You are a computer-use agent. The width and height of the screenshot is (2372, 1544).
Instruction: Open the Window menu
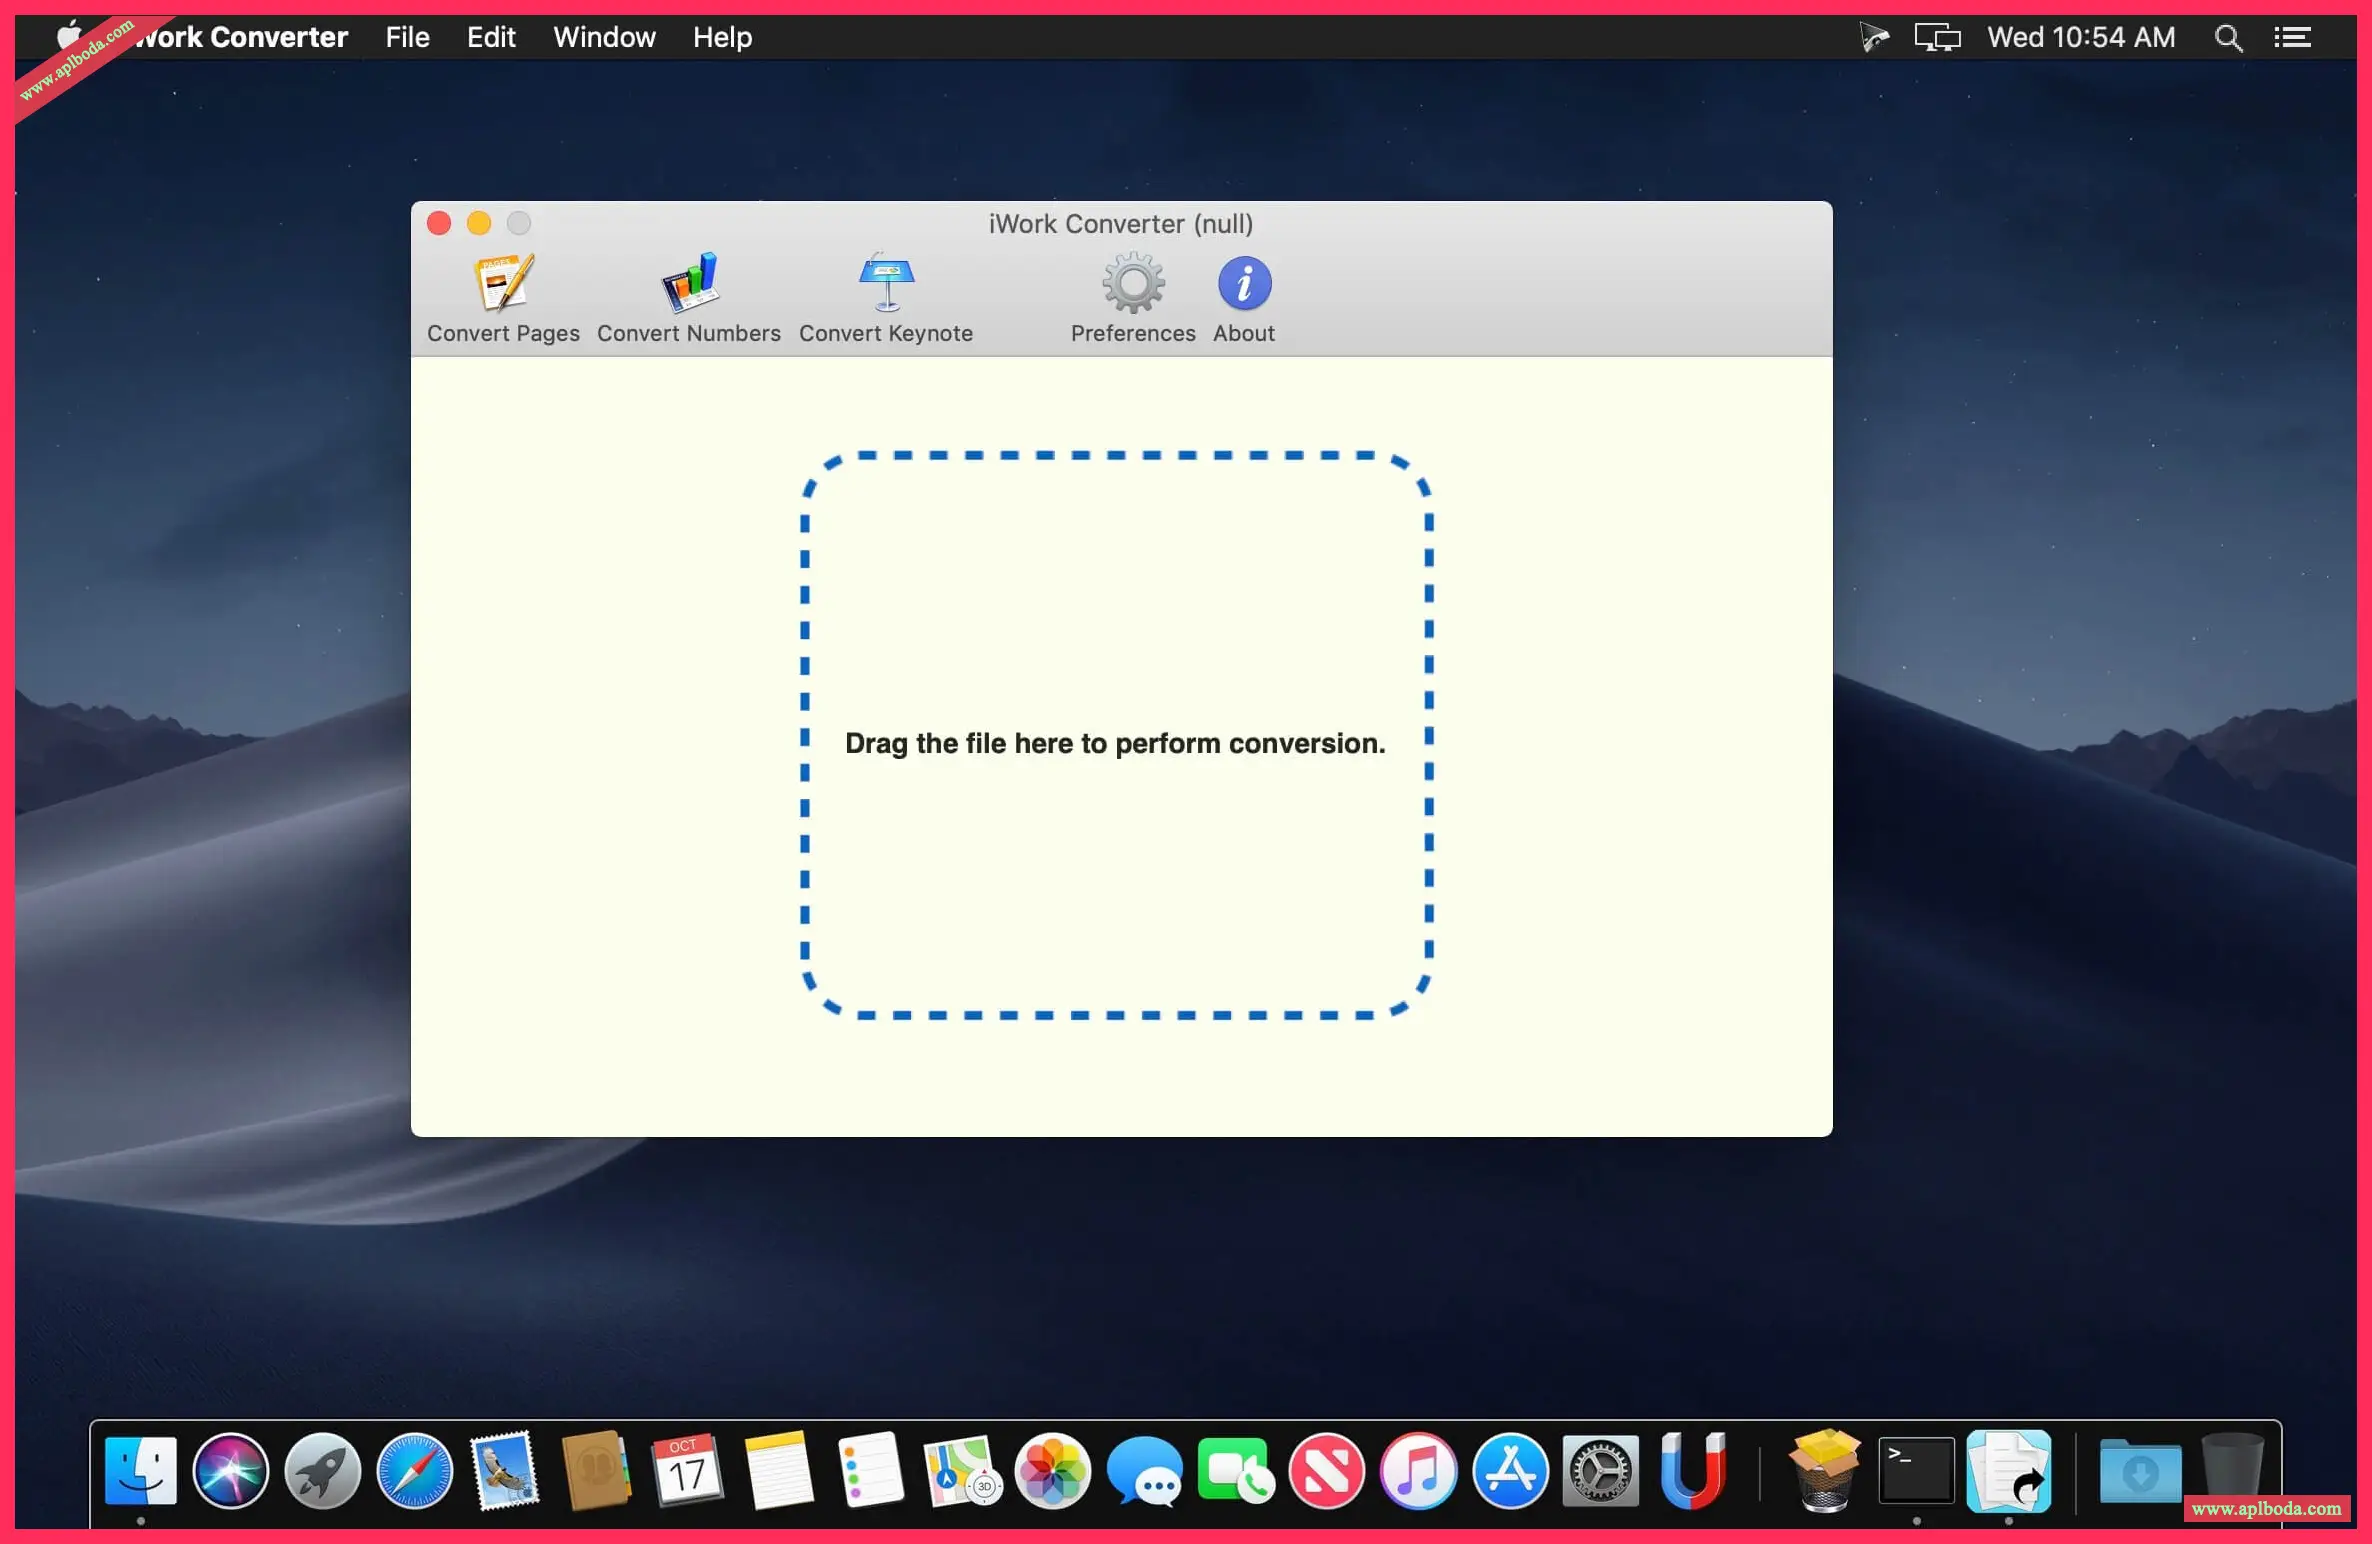click(604, 37)
